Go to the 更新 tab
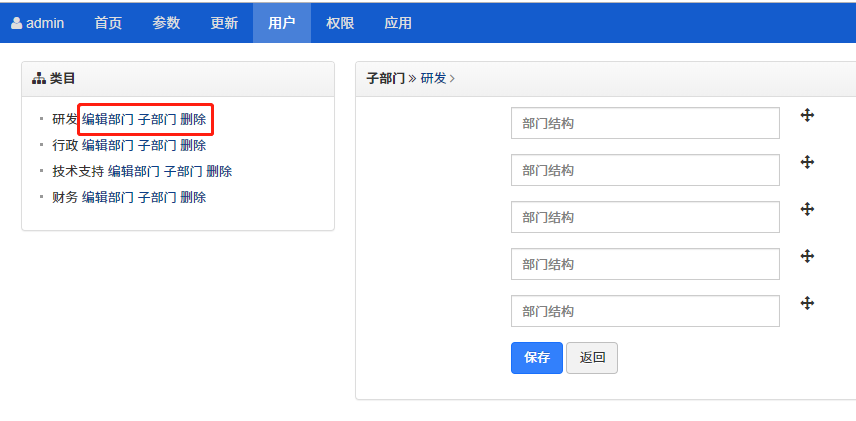856x421 pixels. pyautogui.click(x=224, y=23)
